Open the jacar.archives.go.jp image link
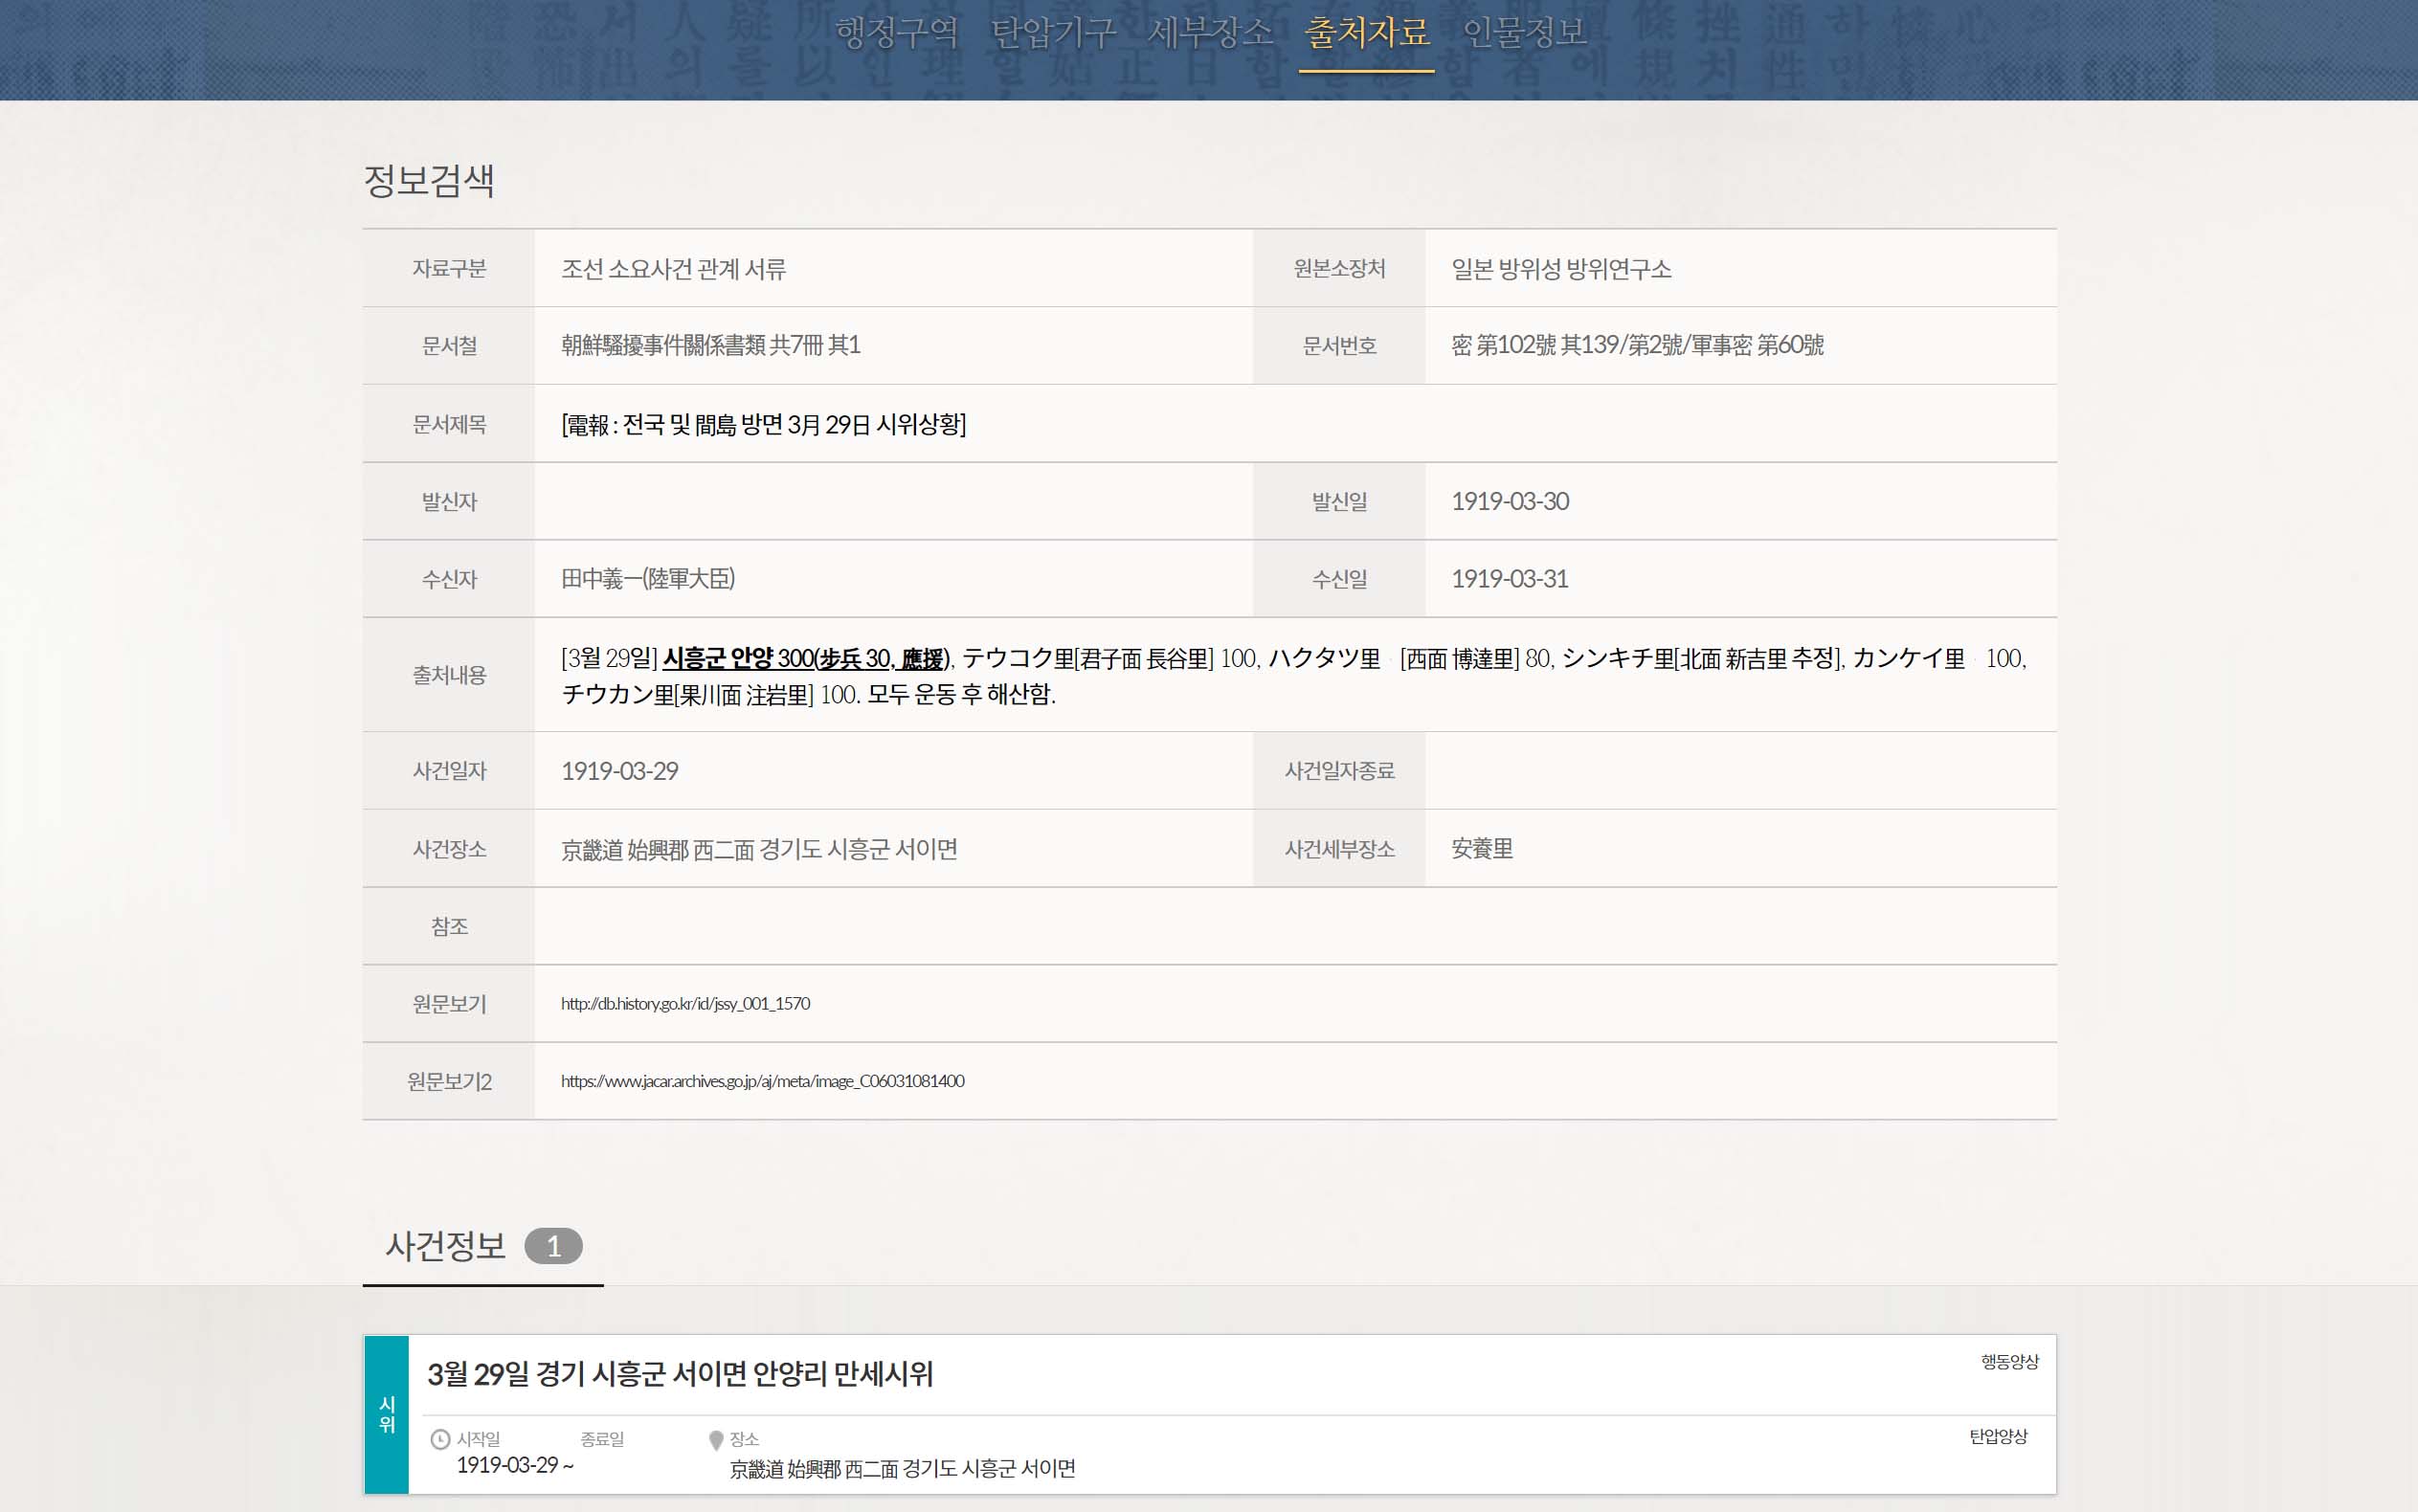 click(x=762, y=1081)
